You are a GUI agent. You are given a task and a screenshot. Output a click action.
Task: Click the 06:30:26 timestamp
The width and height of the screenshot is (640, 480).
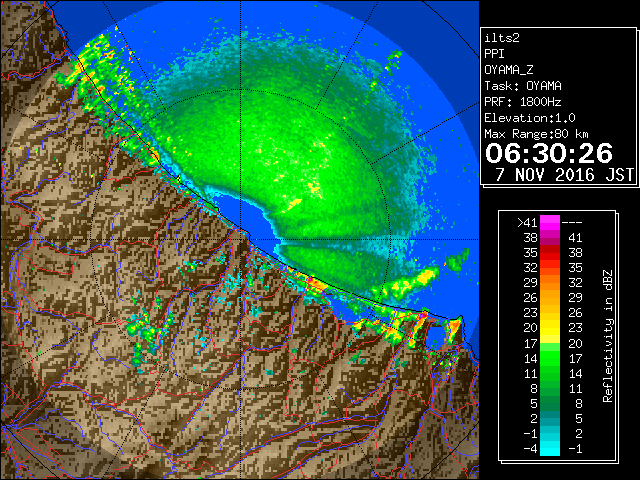click(x=549, y=153)
